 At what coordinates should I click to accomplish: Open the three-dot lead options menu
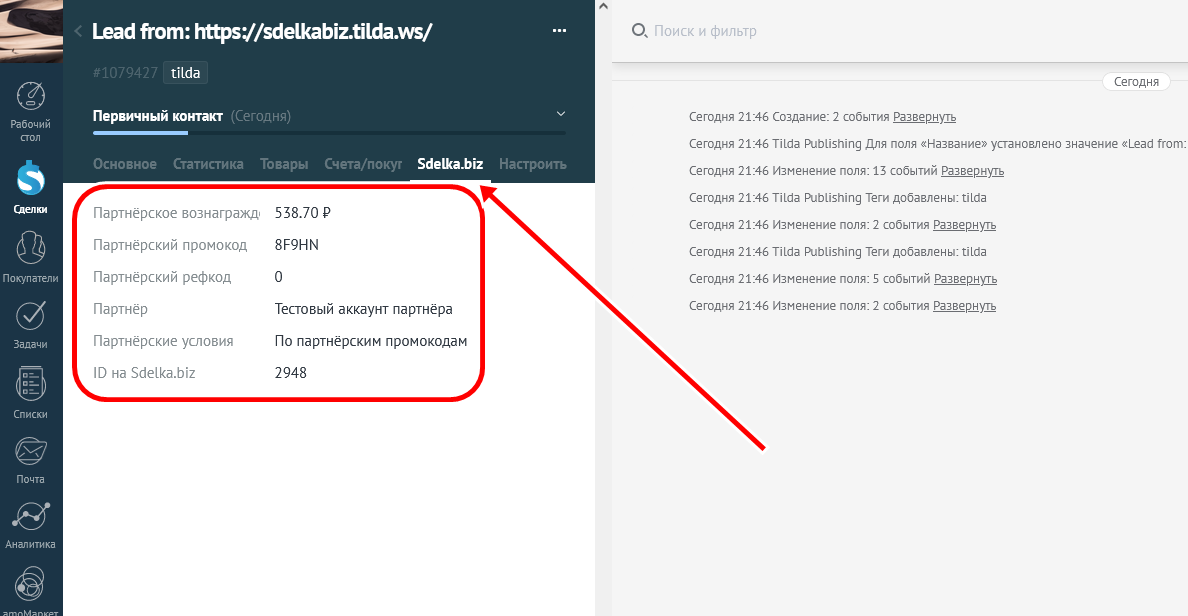pos(560,31)
